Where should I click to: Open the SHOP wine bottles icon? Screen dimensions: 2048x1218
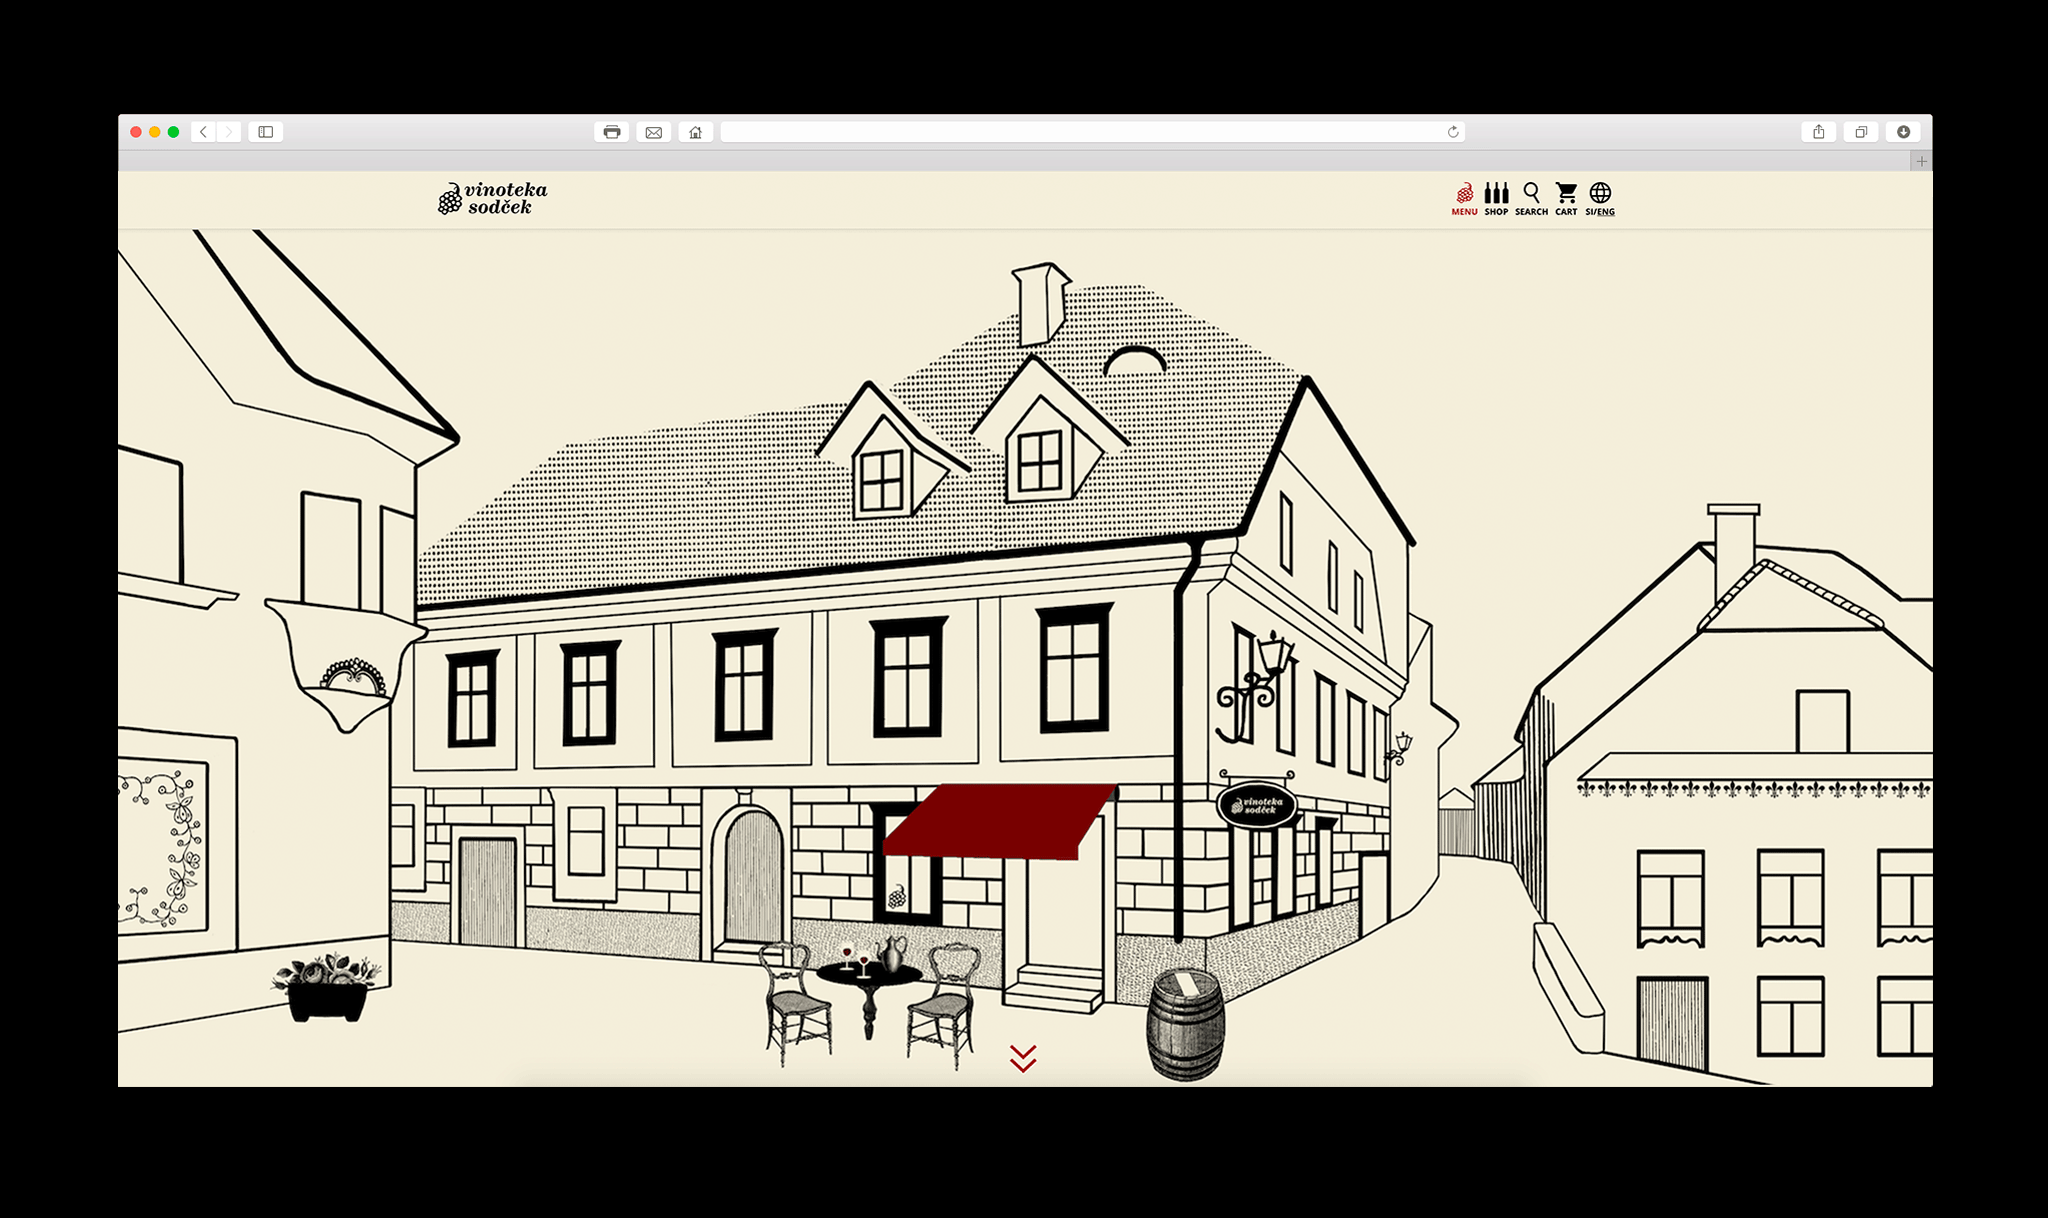(x=1496, y=198)
